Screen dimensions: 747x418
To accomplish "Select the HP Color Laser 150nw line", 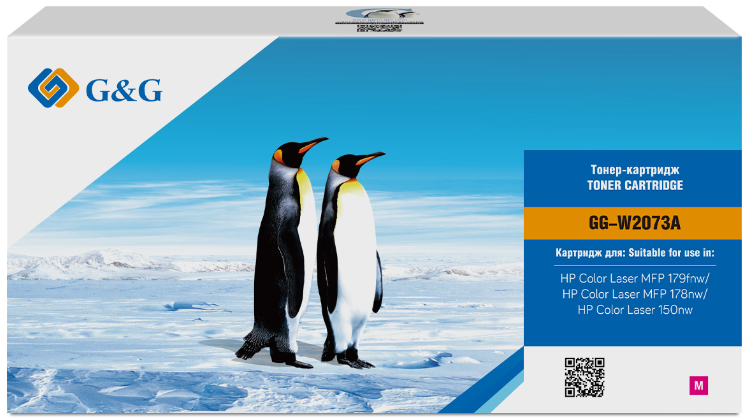I will 635,310.
